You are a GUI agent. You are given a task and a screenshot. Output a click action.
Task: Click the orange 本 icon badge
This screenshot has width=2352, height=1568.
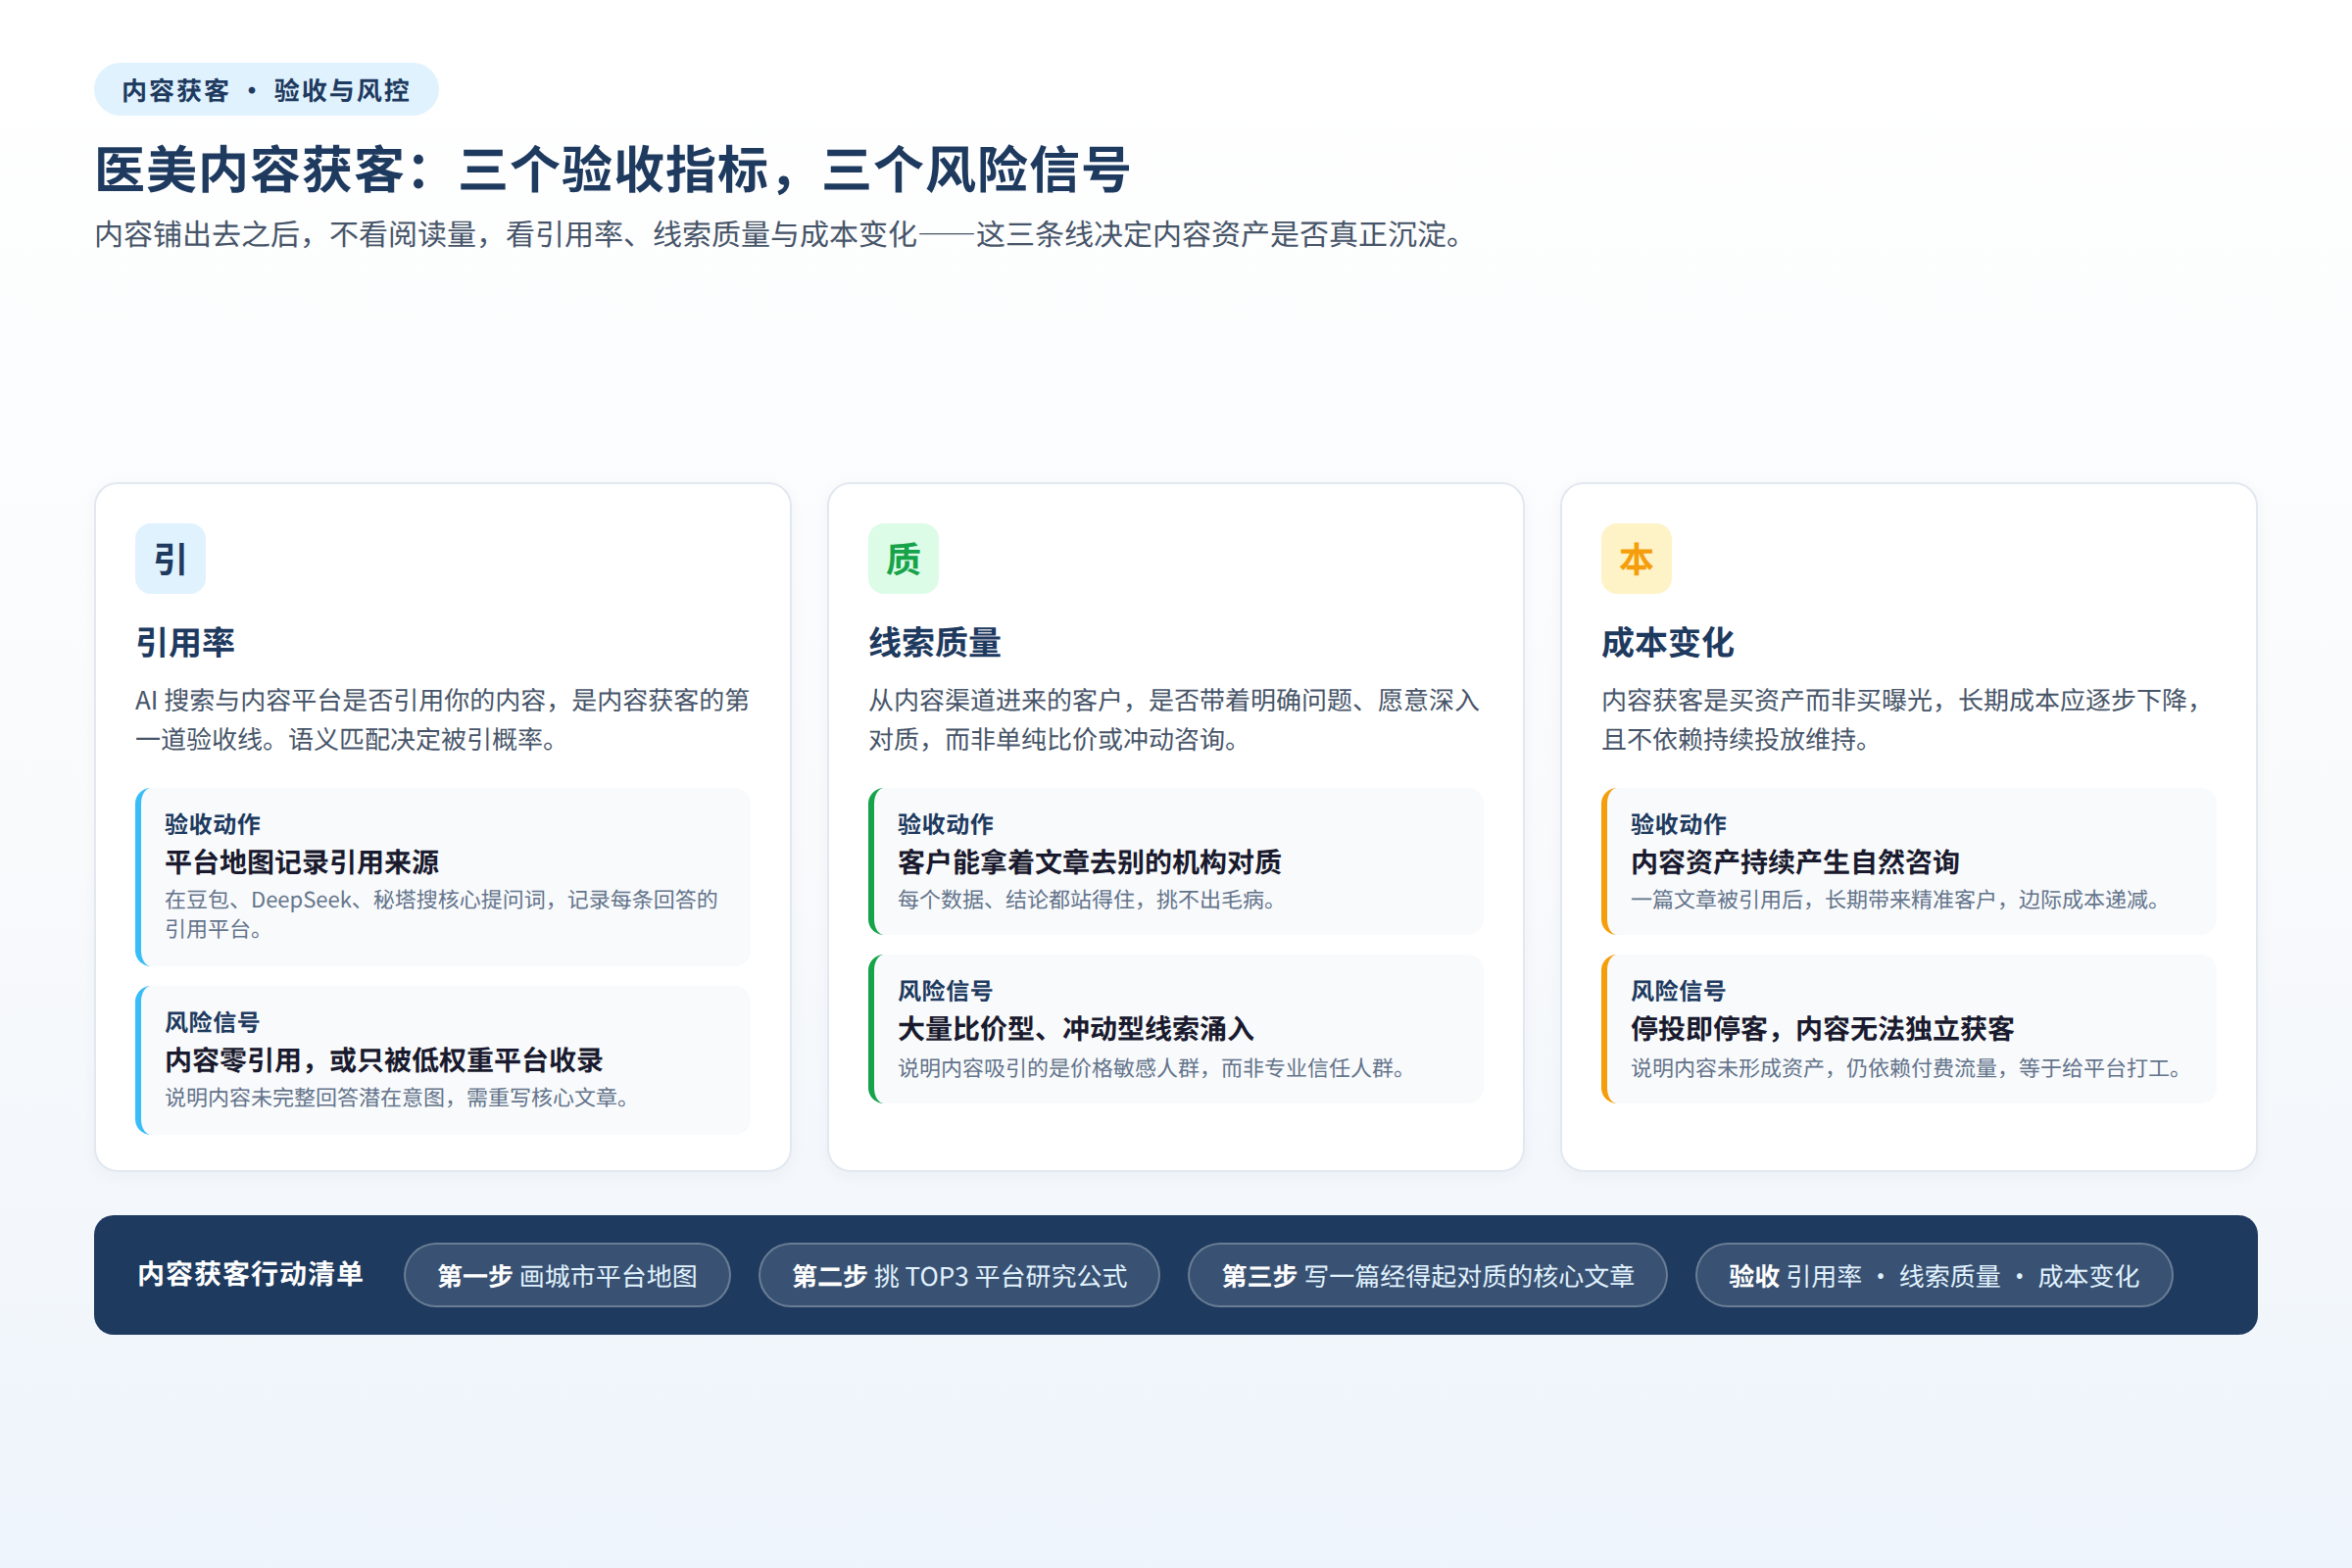(1636, 558)
